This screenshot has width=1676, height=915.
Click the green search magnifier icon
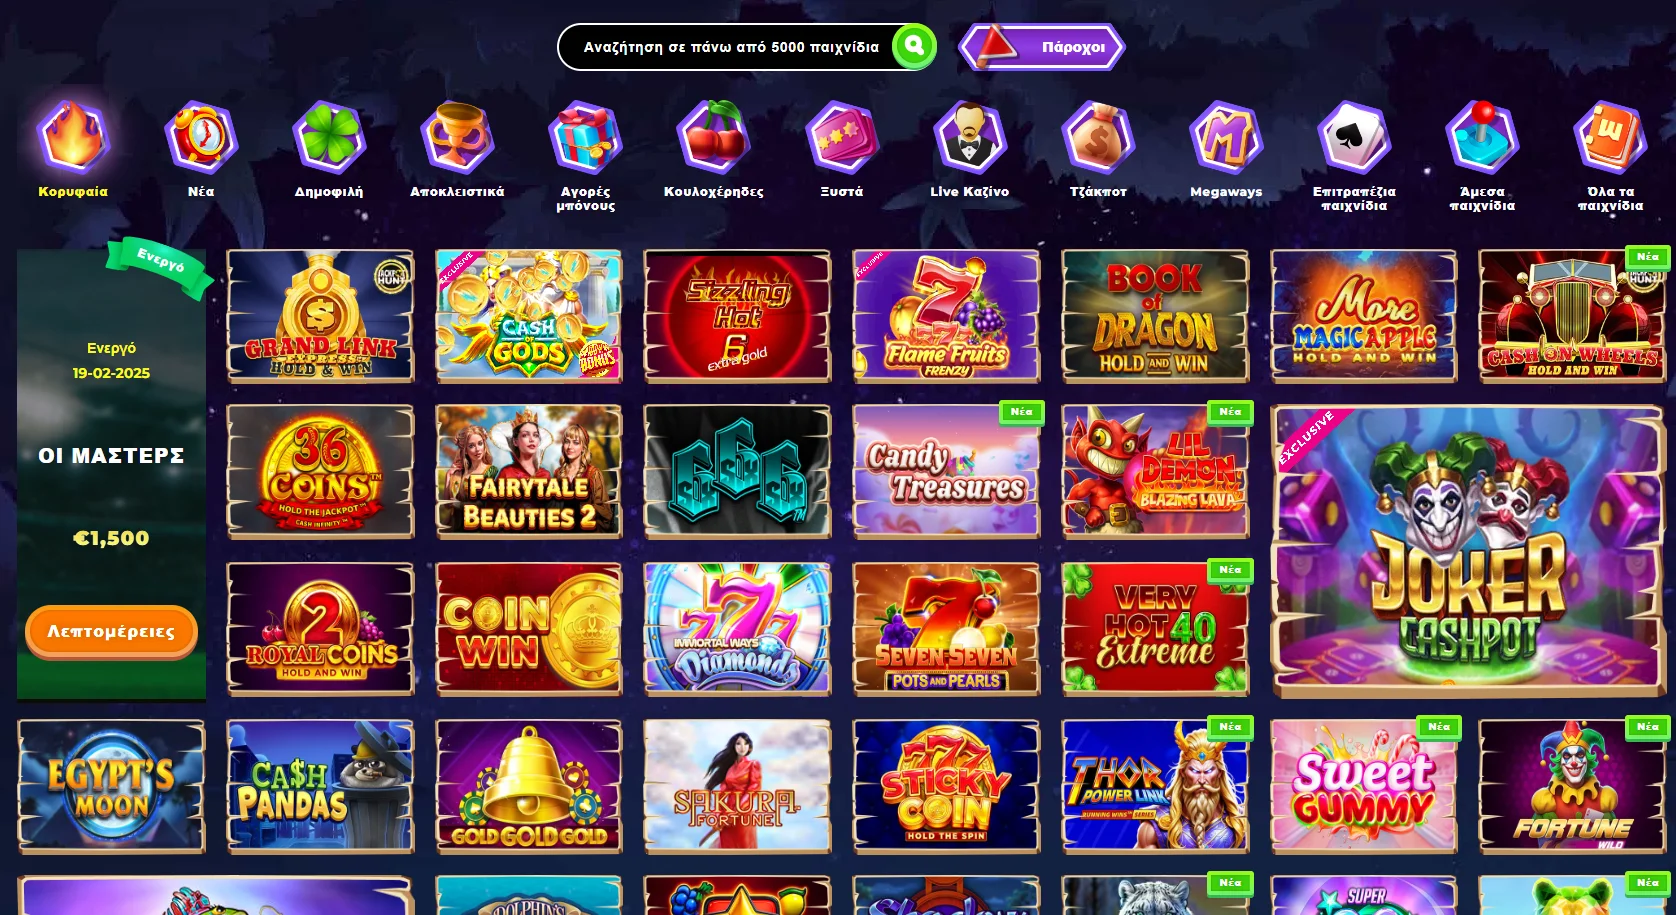pyautogui.click(x=913, y=46)
